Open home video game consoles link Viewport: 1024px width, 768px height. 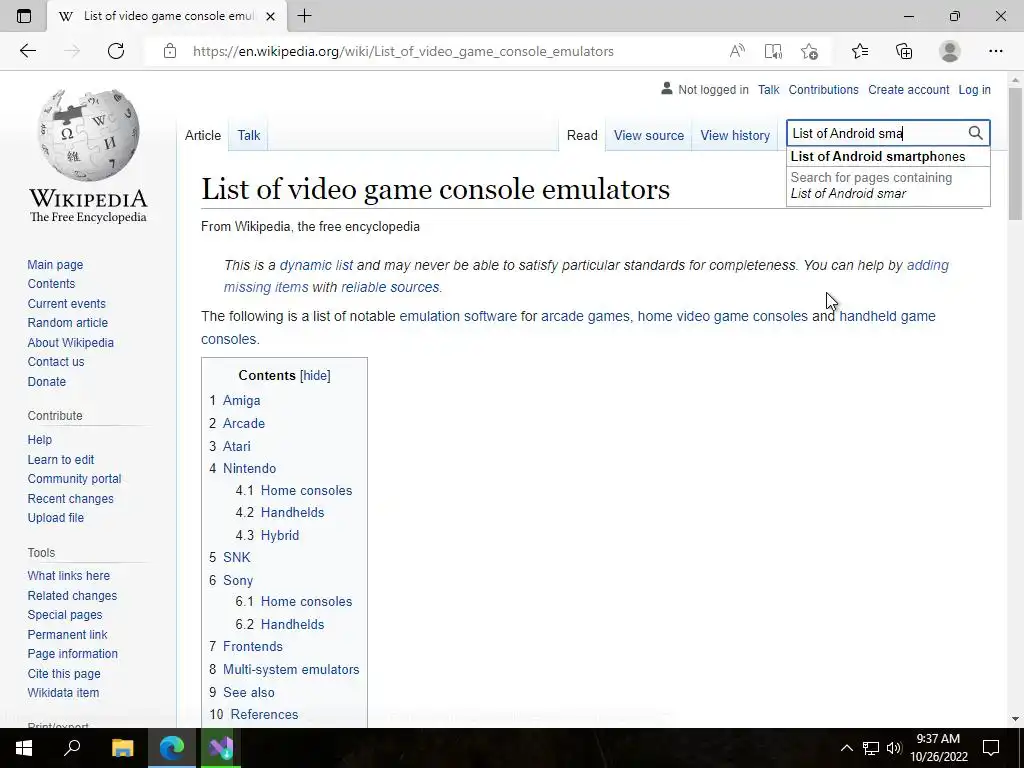[x=722, y=316]
